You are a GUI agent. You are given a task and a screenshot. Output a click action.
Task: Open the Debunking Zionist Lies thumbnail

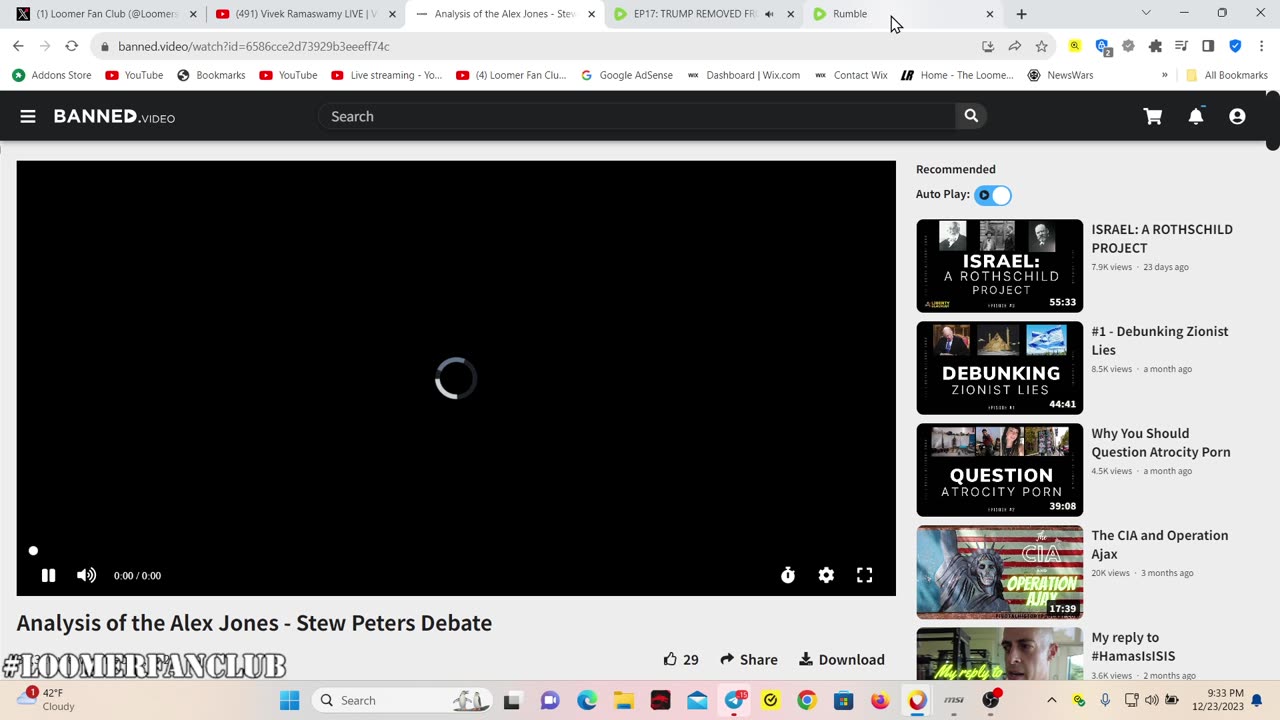pyautogui.click(x=1000, y=368)
